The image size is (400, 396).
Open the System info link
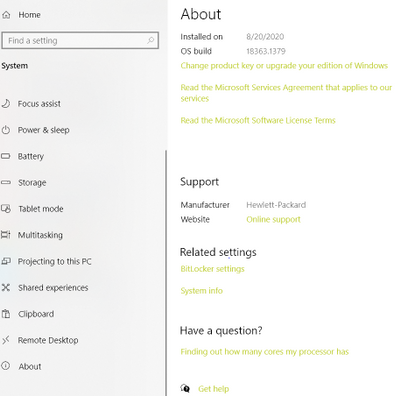click(201, 291)
